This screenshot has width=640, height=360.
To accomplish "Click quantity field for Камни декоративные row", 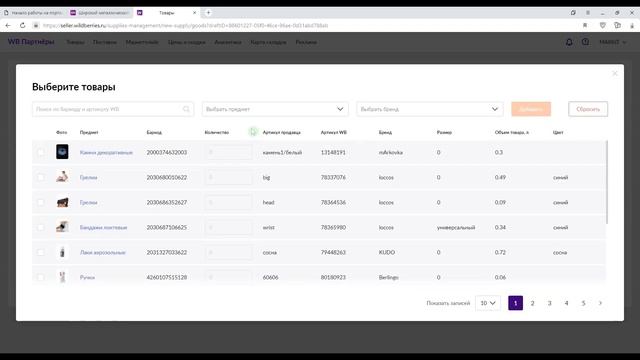I will (228, 152).
